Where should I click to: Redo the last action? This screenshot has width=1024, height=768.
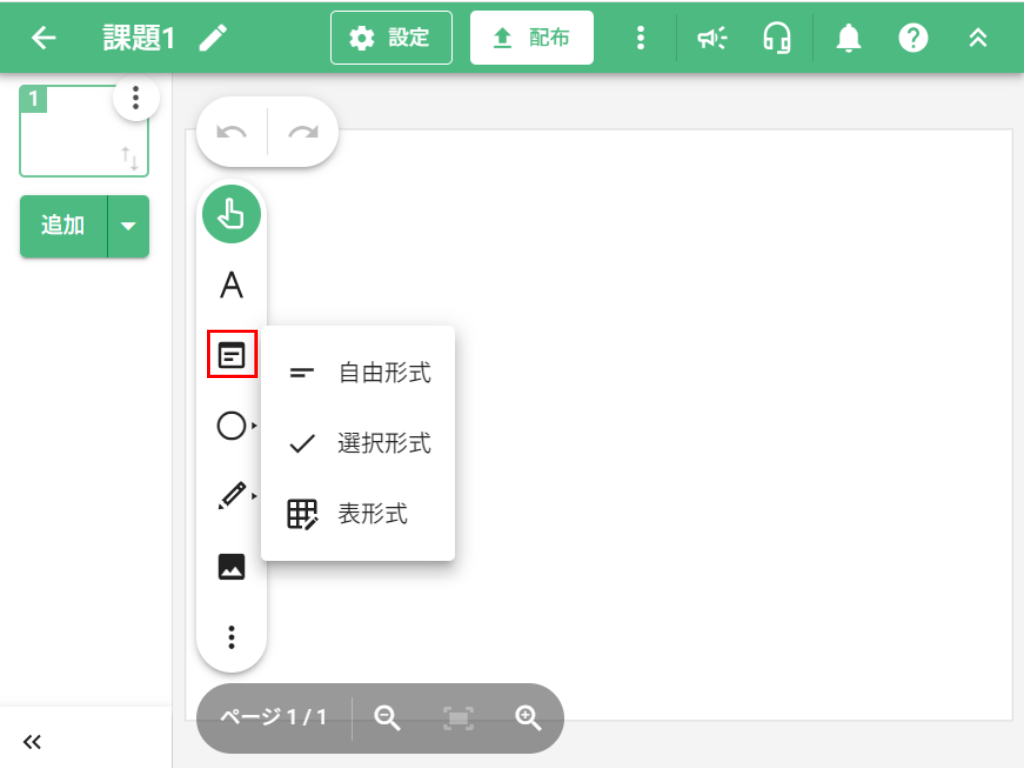[x=303, y=133]
